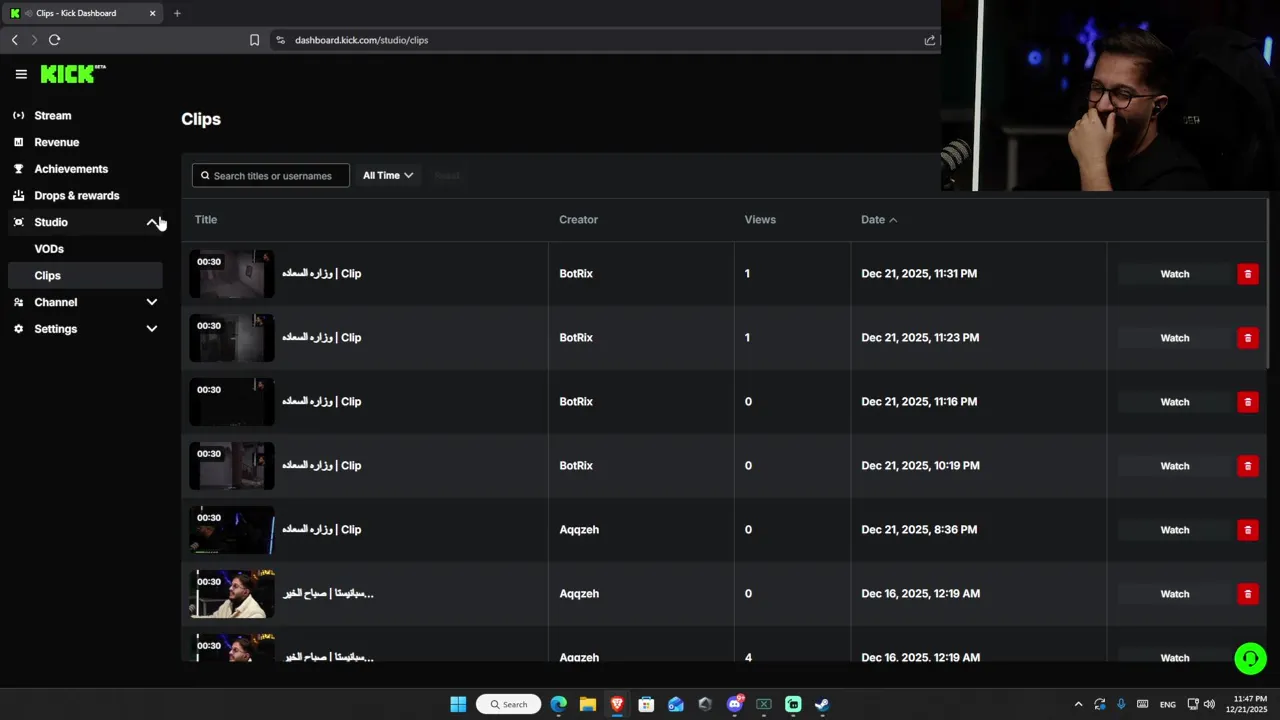The width and height of the screenshot is (1280, 720).
Task: Delete the Dec 16 clip with 0 views
Action: pyautogui.click(x=1247, y=594)
